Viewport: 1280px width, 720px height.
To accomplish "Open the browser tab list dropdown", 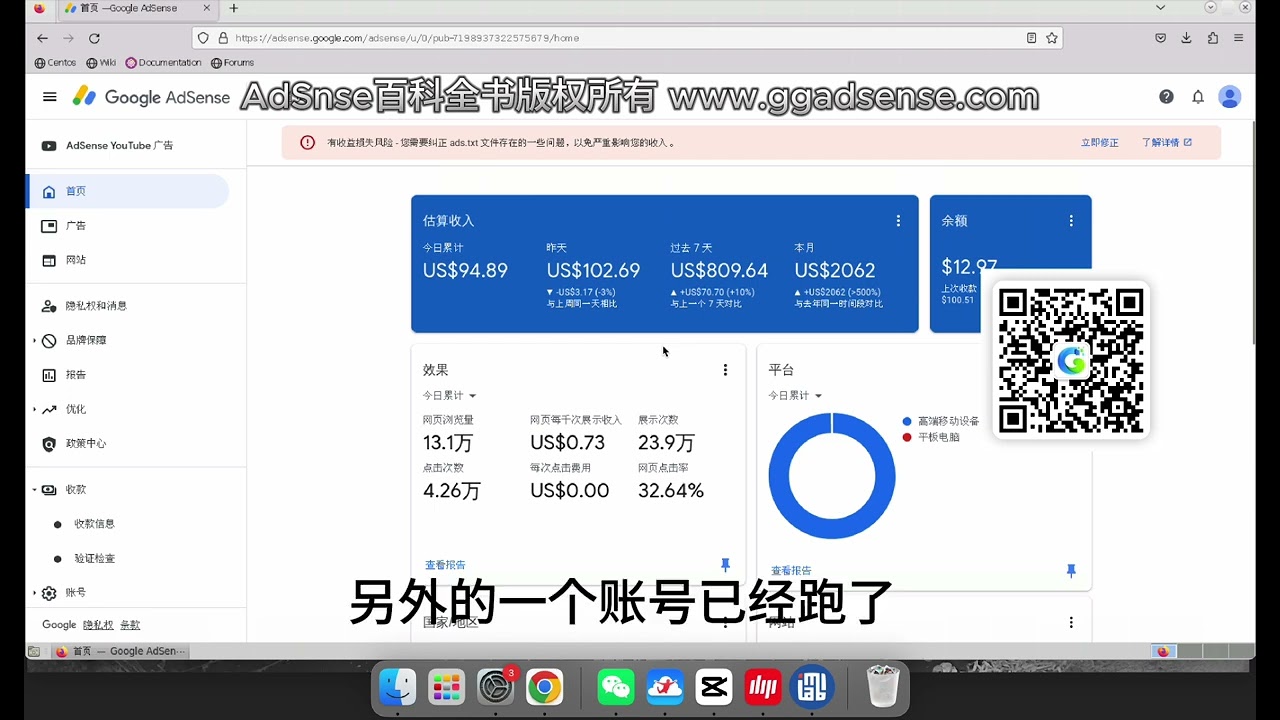I will (x=1160, y=8).
